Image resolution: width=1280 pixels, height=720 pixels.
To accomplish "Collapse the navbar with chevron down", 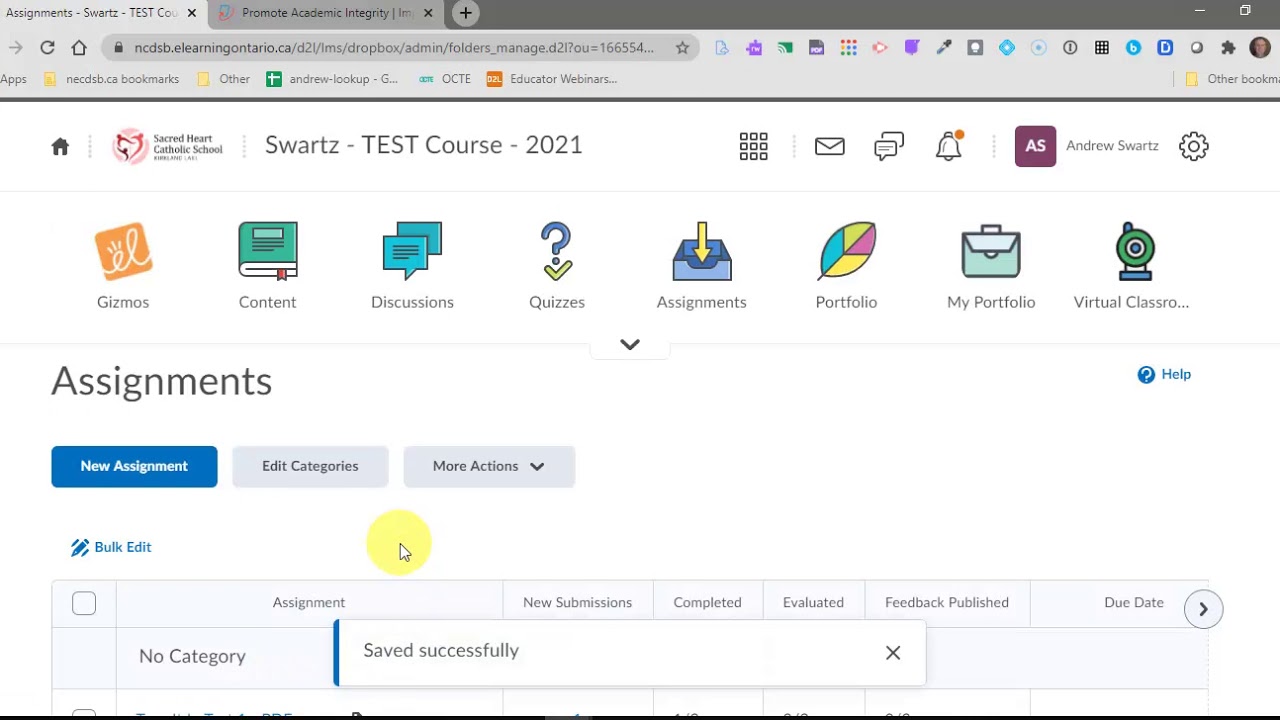I will pos(629,344).
